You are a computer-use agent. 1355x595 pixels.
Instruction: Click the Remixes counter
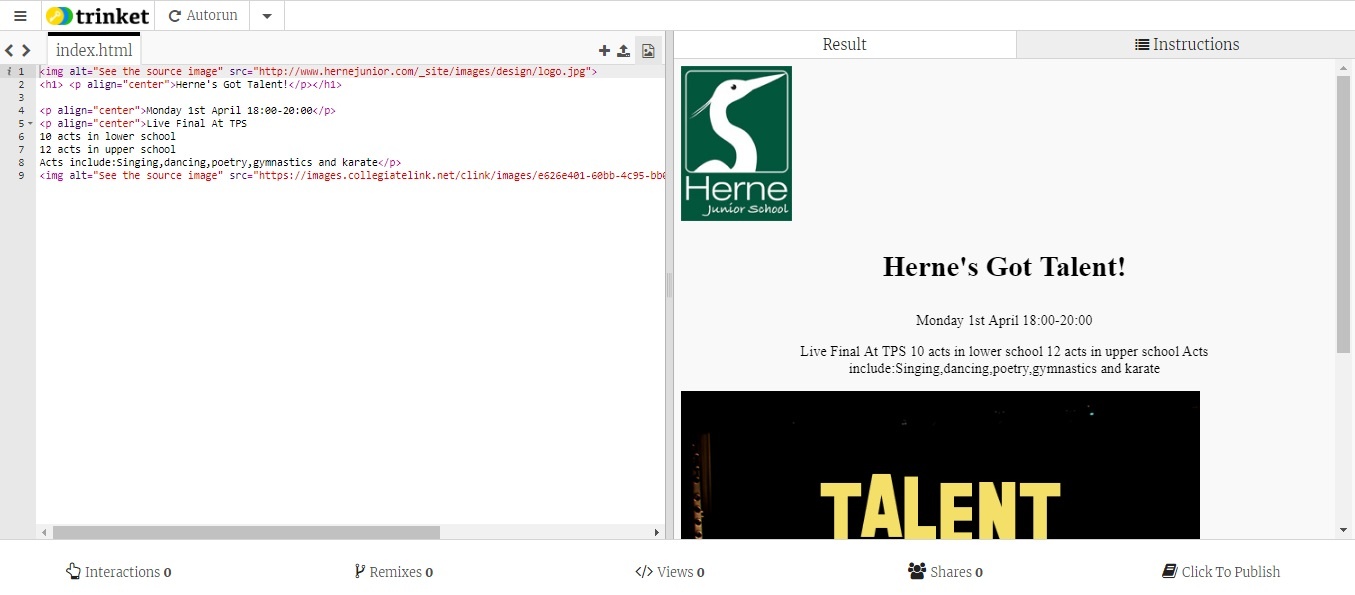tap(393, 572)
